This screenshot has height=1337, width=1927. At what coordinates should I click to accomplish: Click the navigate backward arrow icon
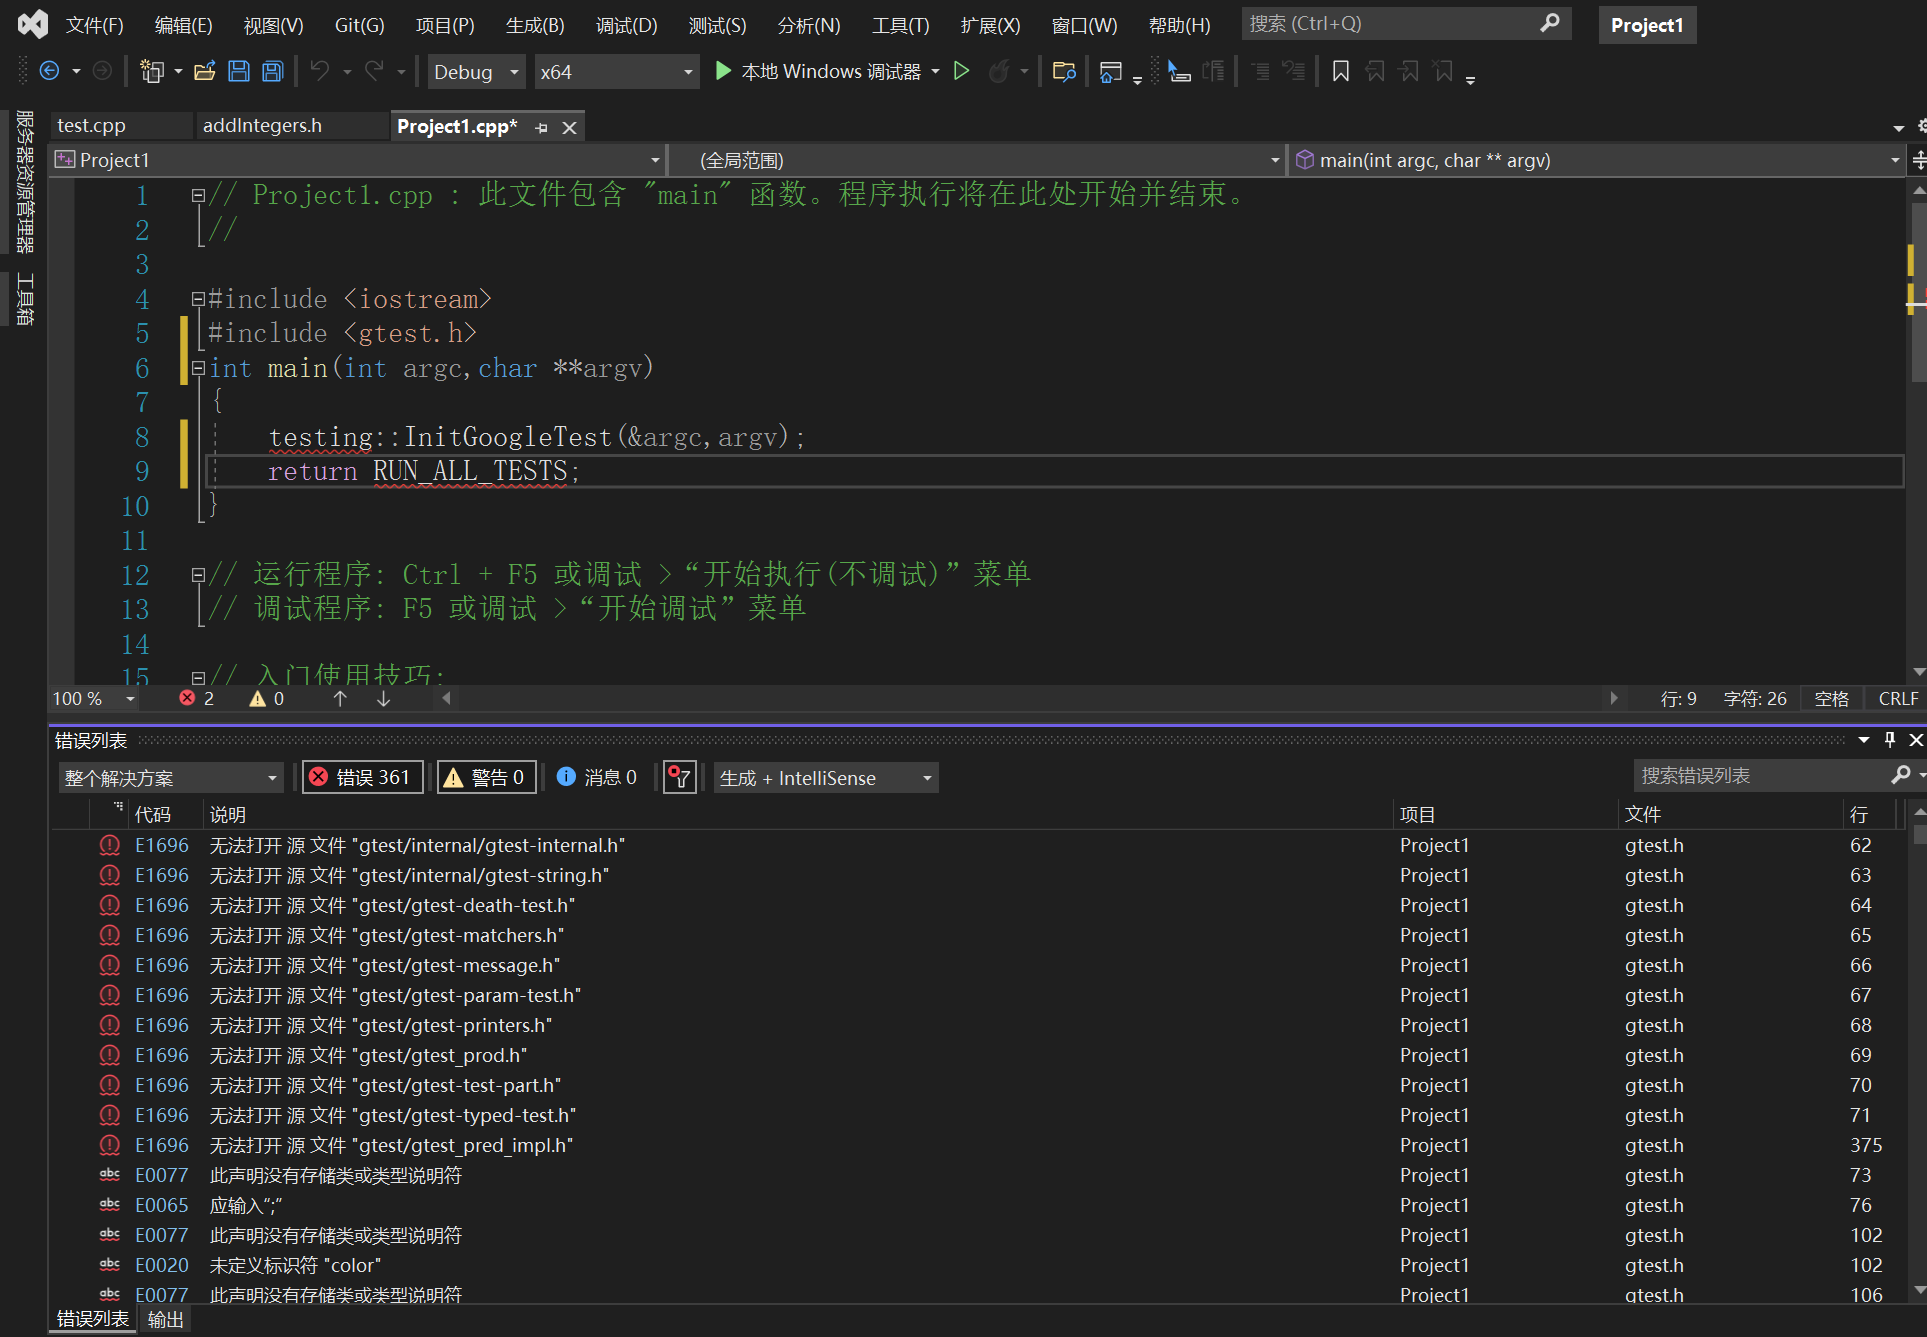(x=49, y=71)
